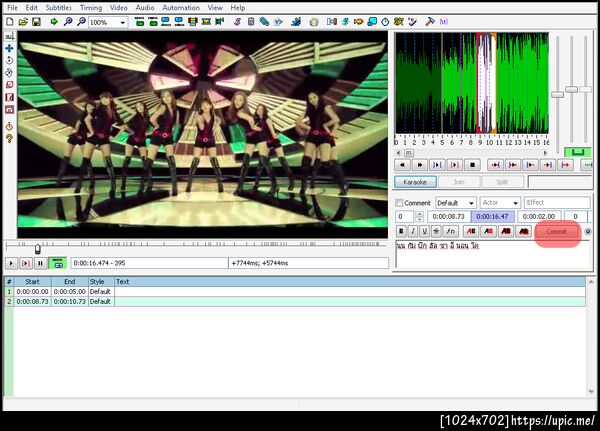
Task: Select the standard crosshair video tool
Action: tap(9, 36)
